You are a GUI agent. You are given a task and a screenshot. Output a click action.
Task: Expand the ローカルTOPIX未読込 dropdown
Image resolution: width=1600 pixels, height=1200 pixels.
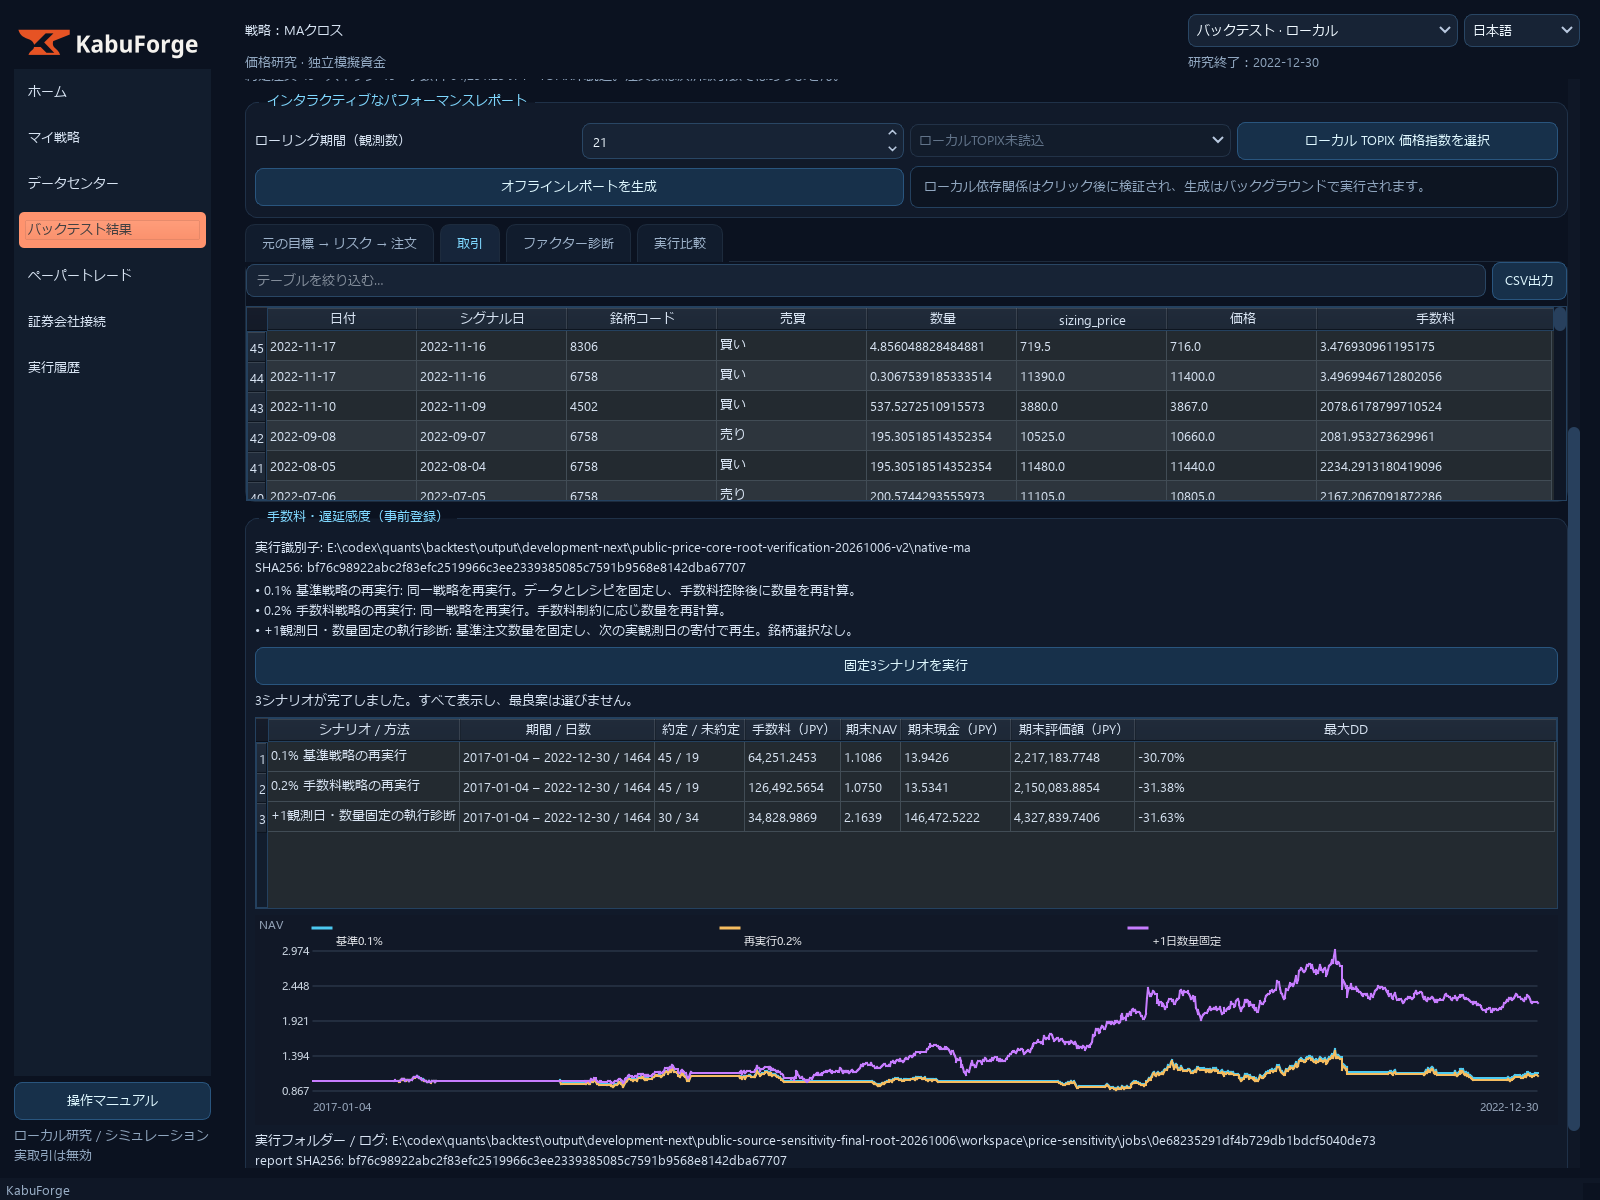pos(1070,140)
